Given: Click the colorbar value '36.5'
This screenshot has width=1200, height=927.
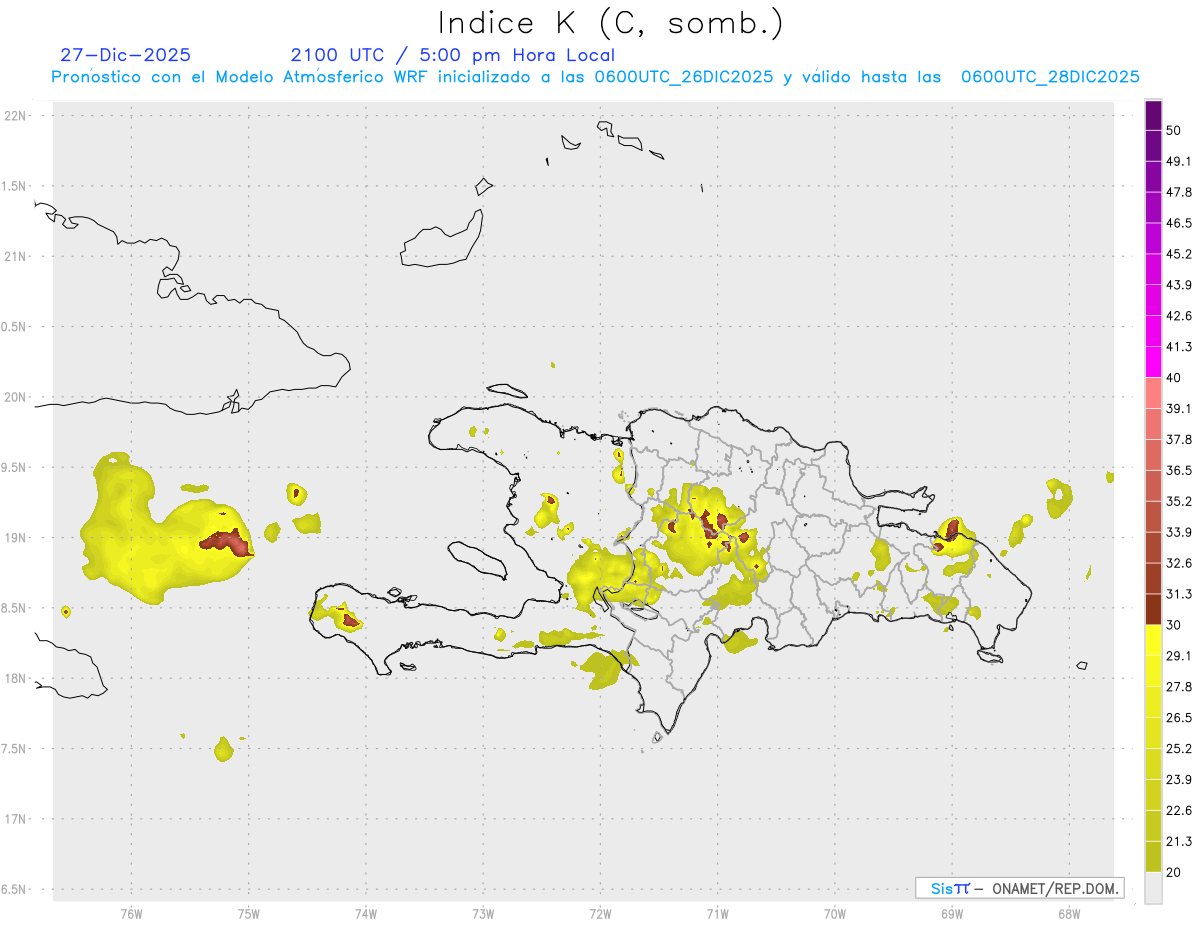Looking at the screenshot, I should click(x=1179, y=470).
